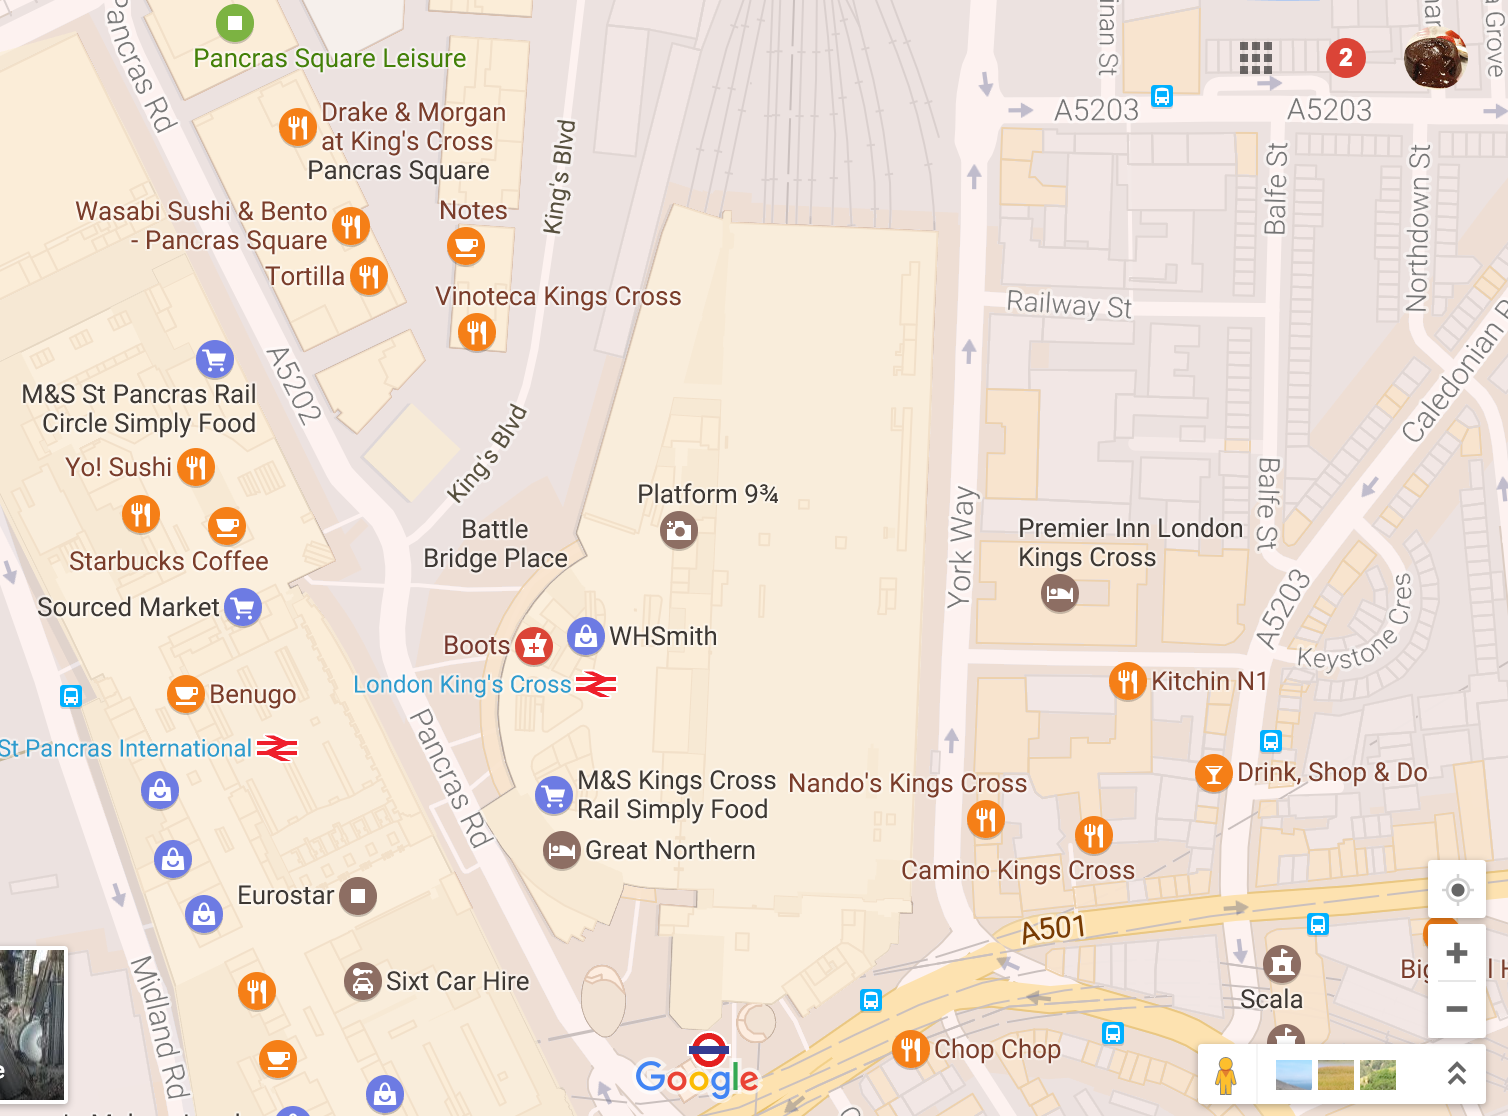Click the Sixt Car Hire marker
The height and width of the screenshot is (1116, 1508).
[362, 982]
